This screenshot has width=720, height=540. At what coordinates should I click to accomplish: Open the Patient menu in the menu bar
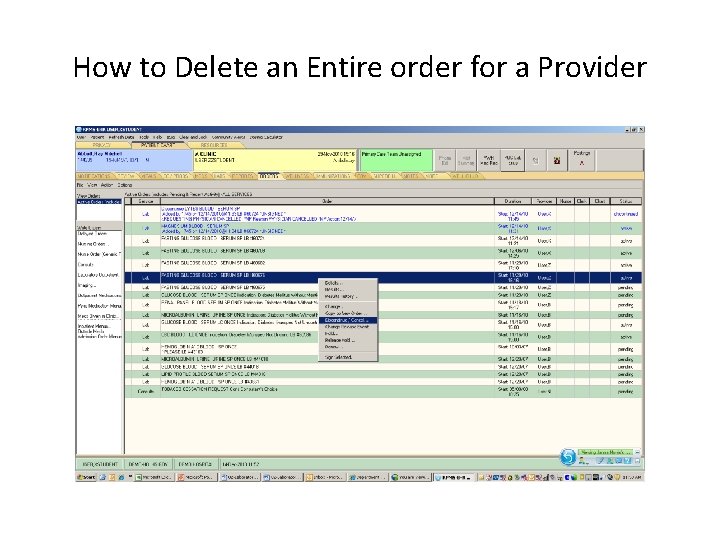97,137
